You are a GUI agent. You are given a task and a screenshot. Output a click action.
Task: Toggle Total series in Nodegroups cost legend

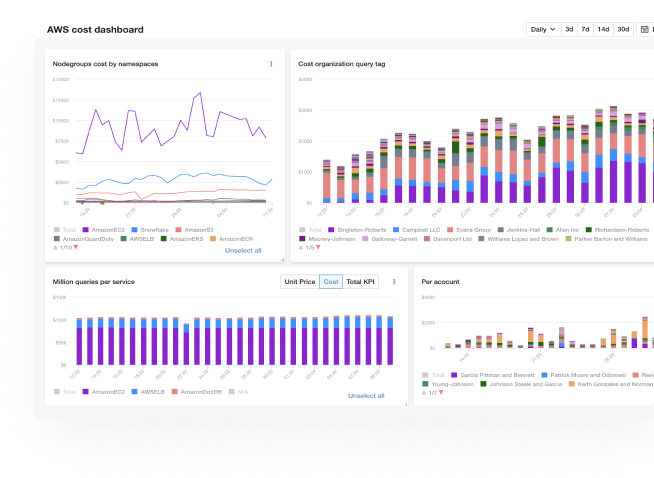(x=65, y=230)
